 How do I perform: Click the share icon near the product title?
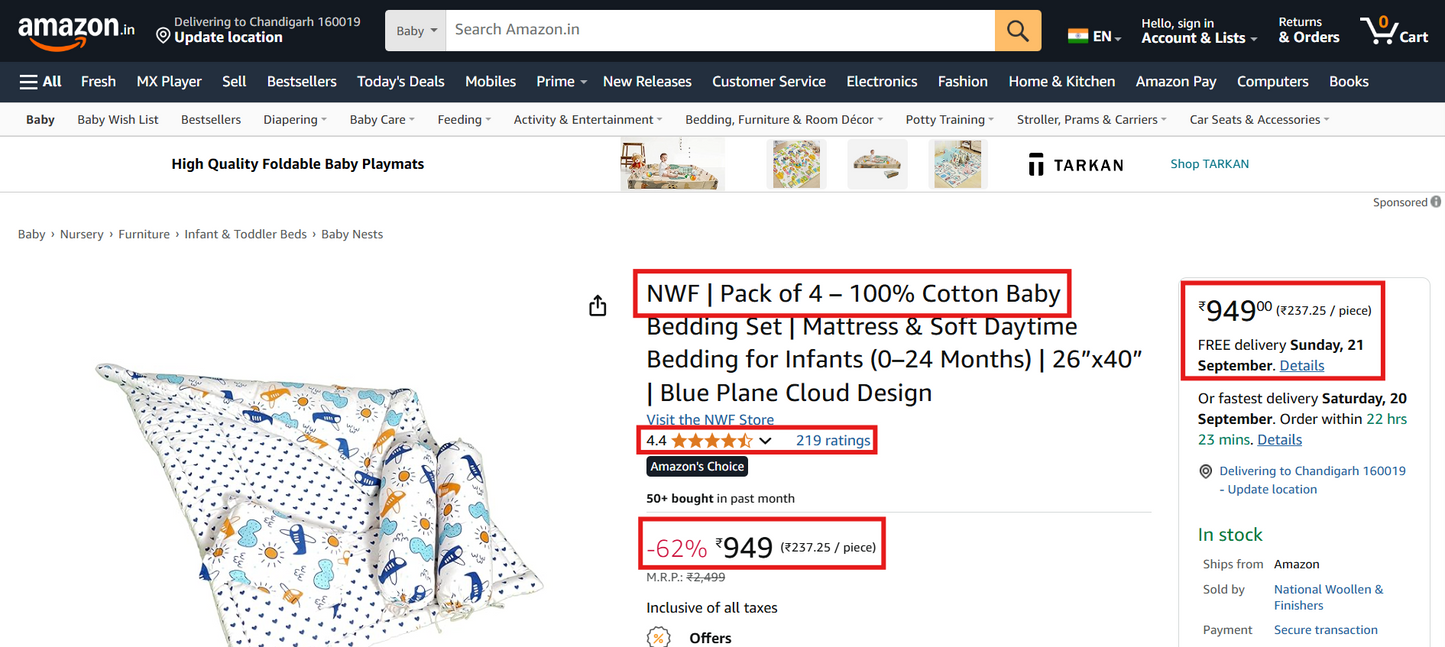[597, 305]
